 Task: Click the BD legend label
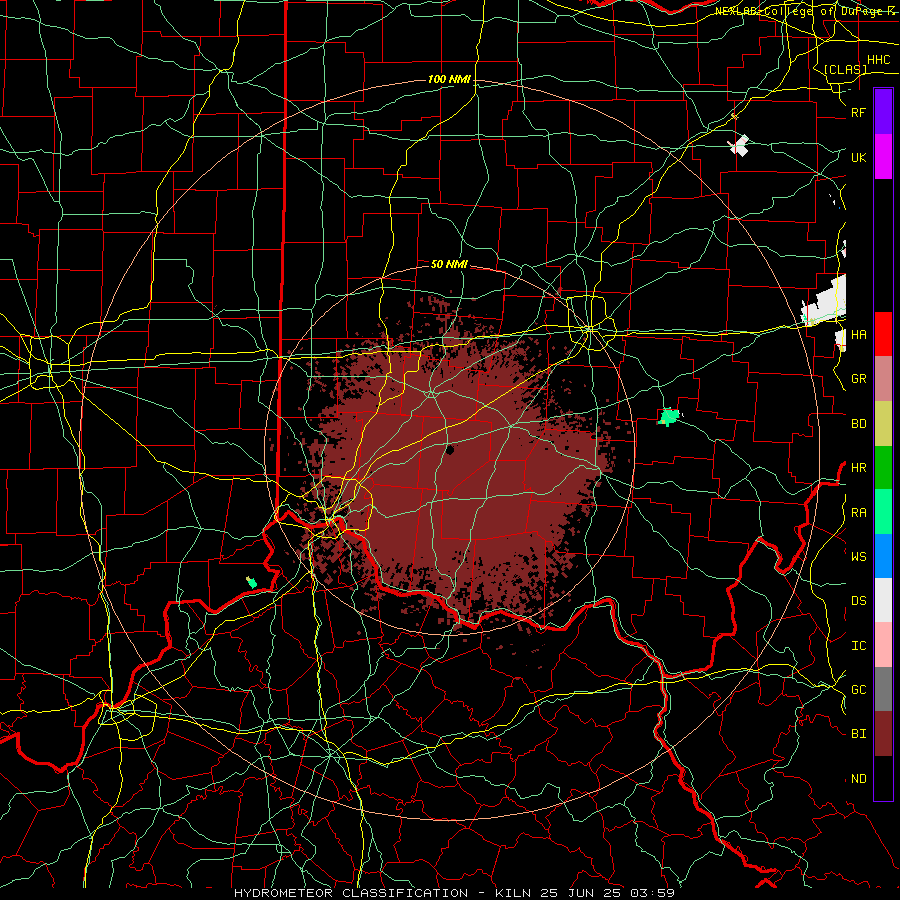(858, 424)
